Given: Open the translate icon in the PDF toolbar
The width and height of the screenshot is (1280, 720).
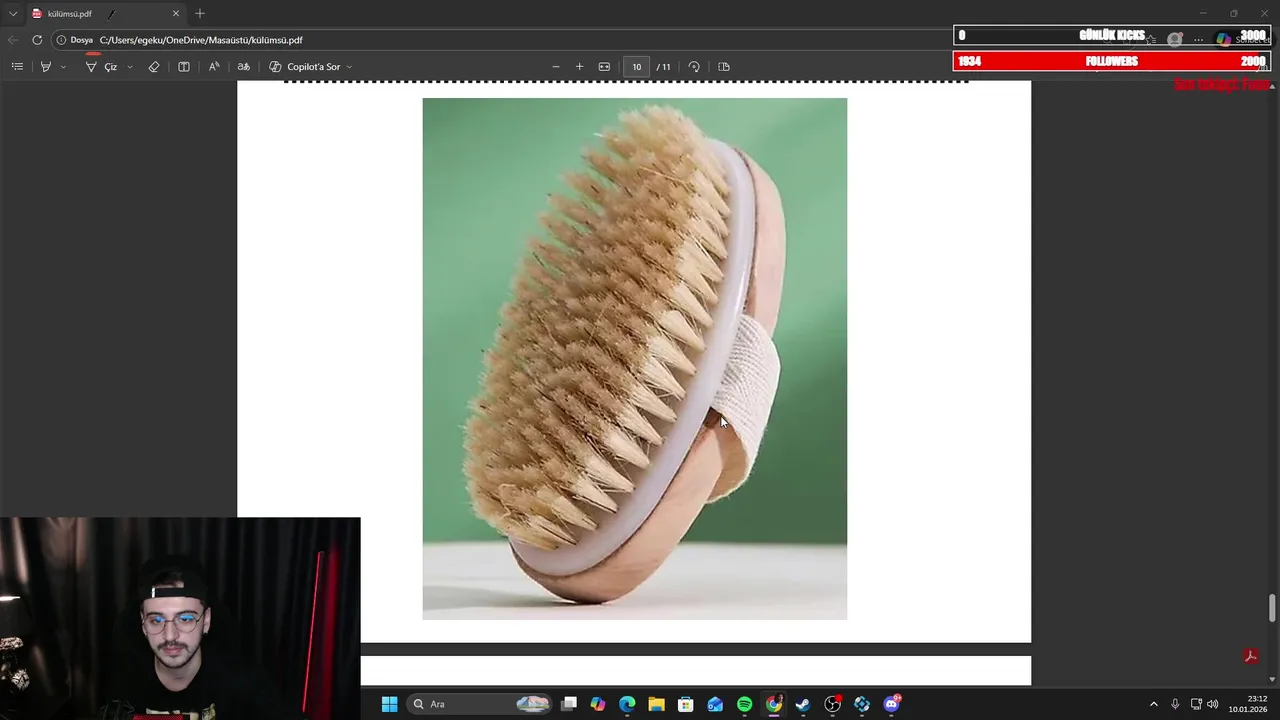Looking at the screenshot, I should (243, 67).
